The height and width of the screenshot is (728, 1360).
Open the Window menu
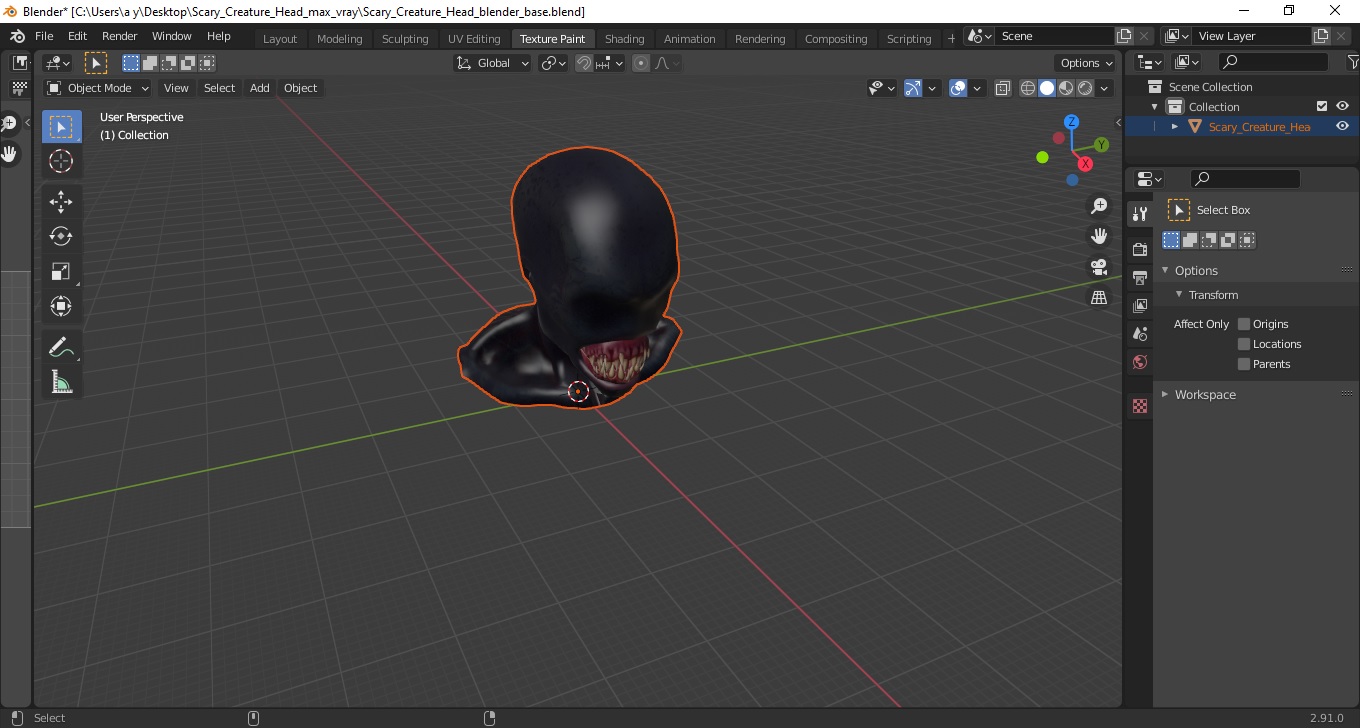(x=172, y=36)
